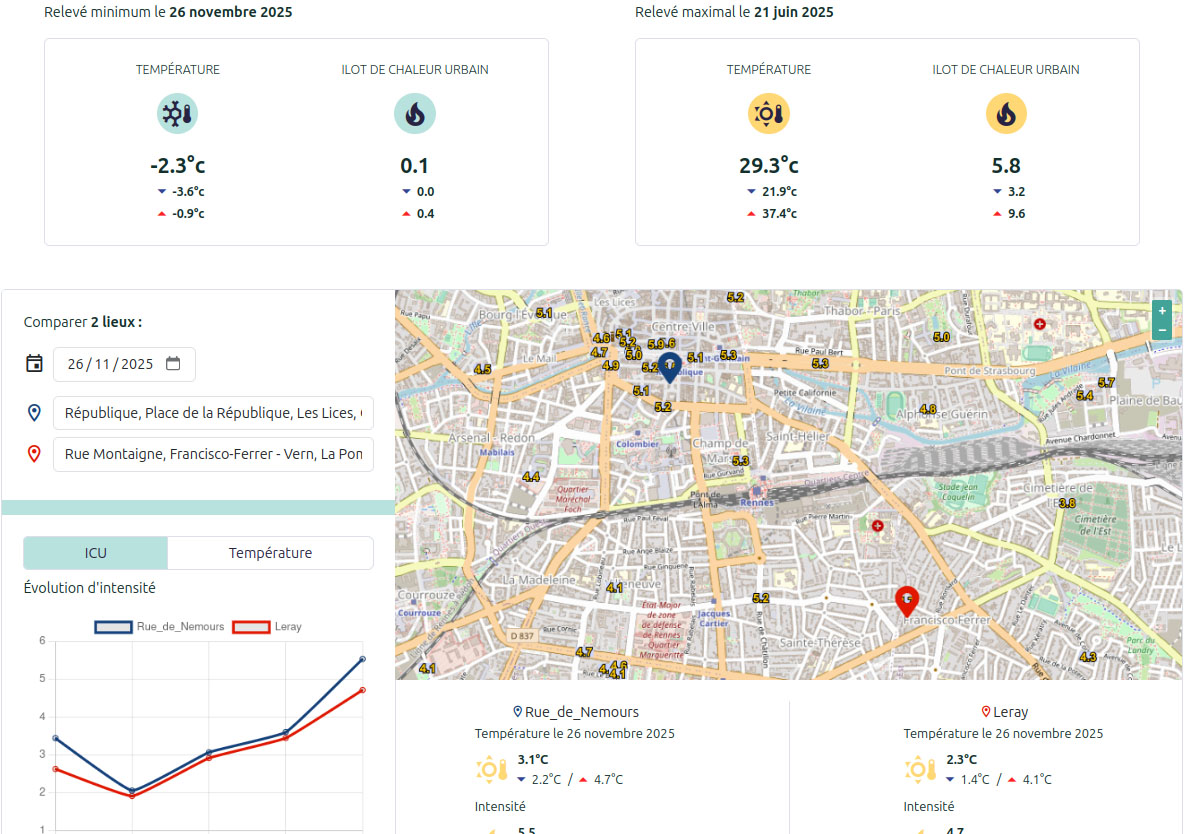Click the calendar icon left of date field
The width and height of the screenshot is (1189, 834).
pyautogui.click(x=35, y=364)
